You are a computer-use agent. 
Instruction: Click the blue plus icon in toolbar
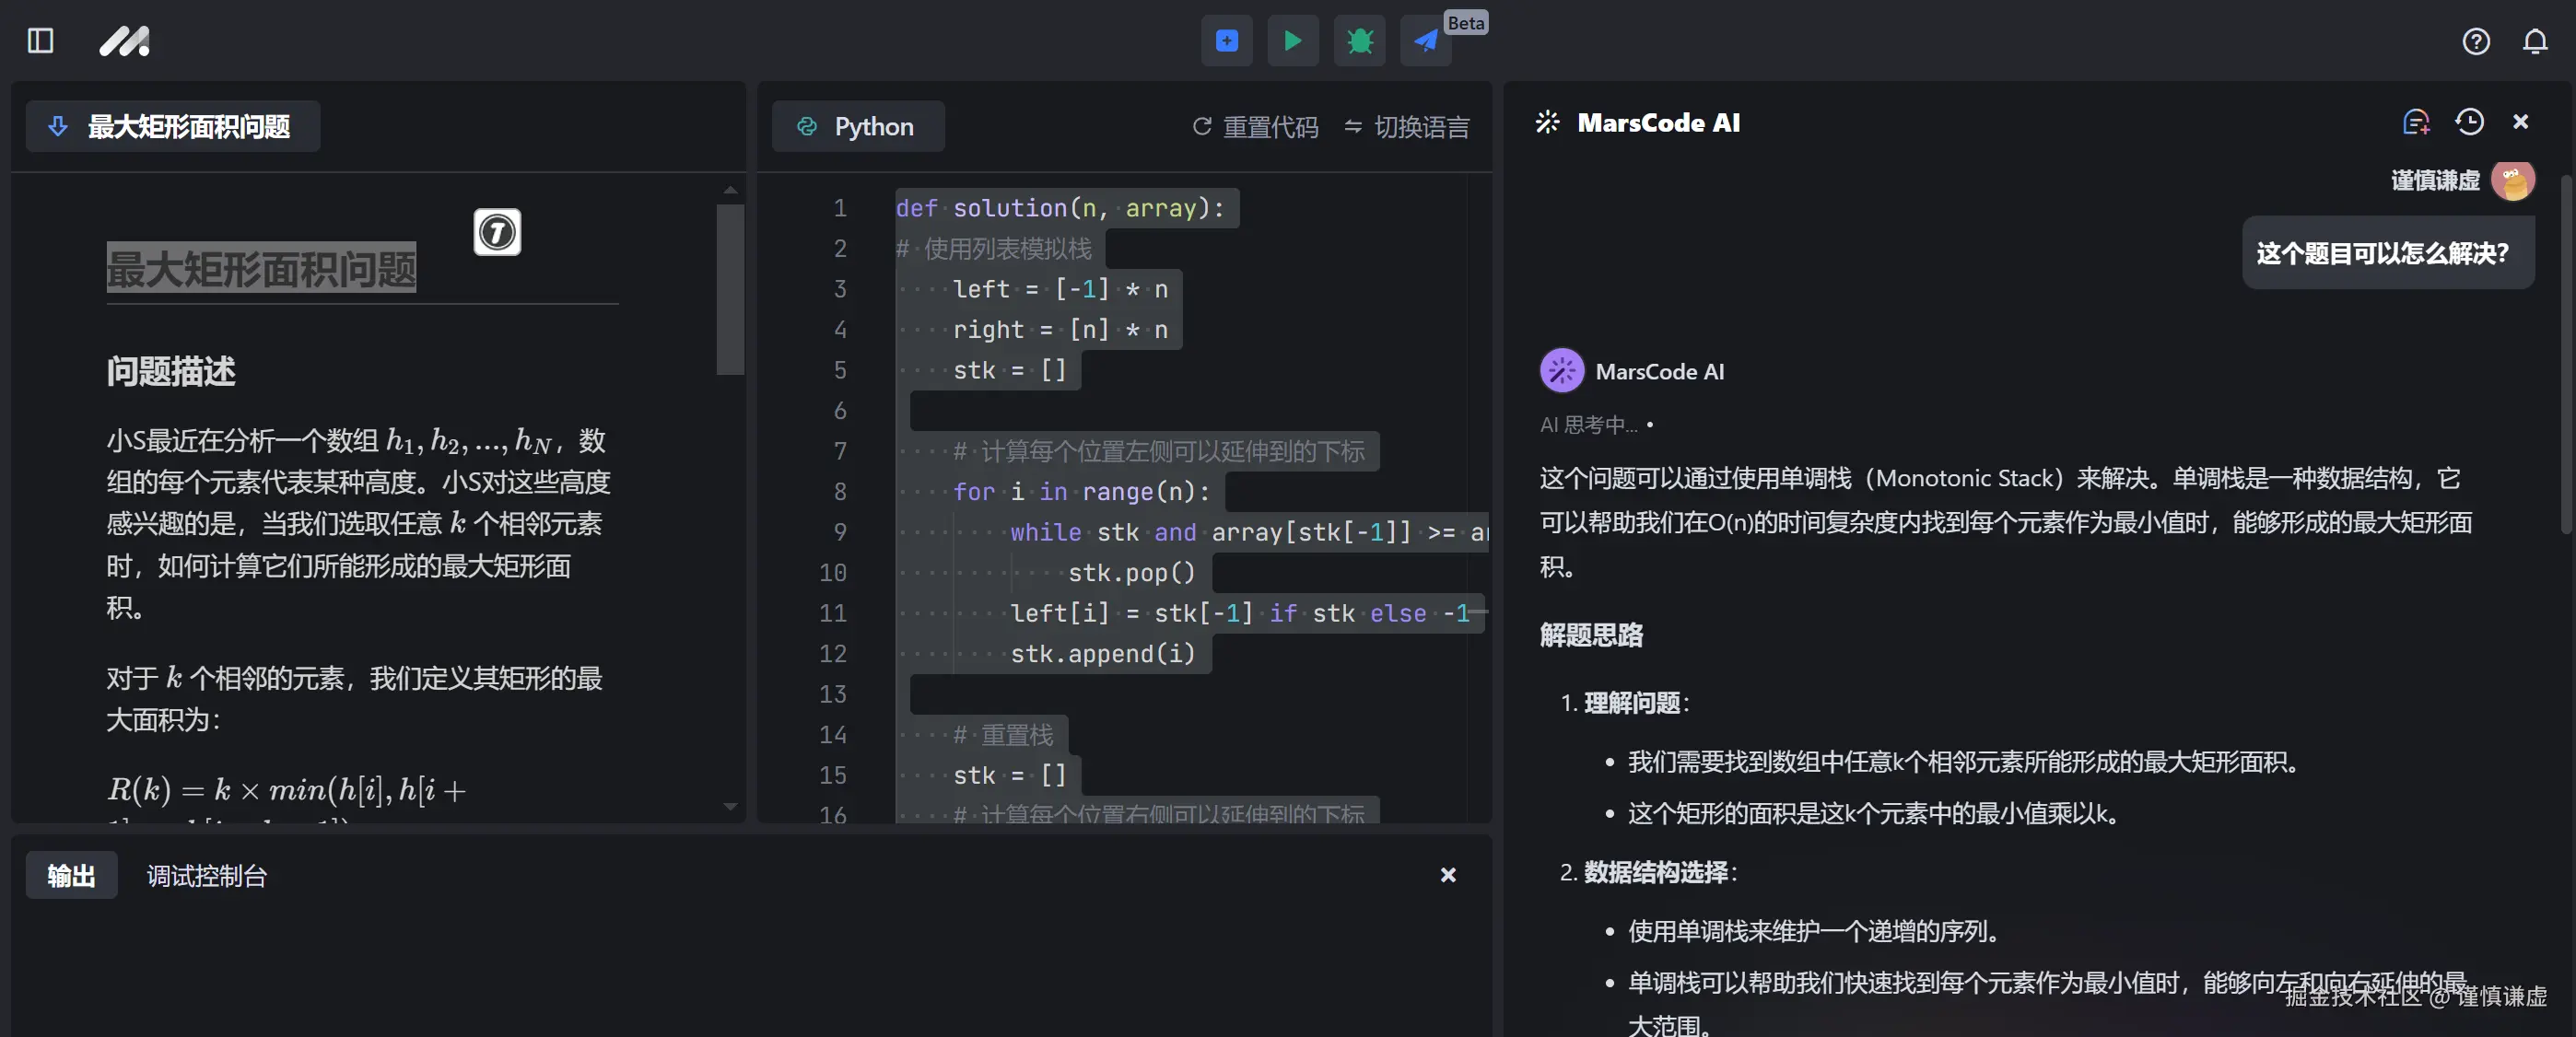click(x=1226, y=41)
